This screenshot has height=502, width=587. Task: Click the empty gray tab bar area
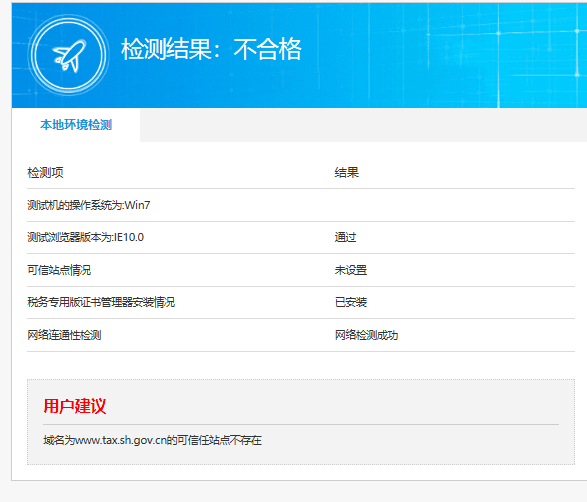(x=363, y=125)
